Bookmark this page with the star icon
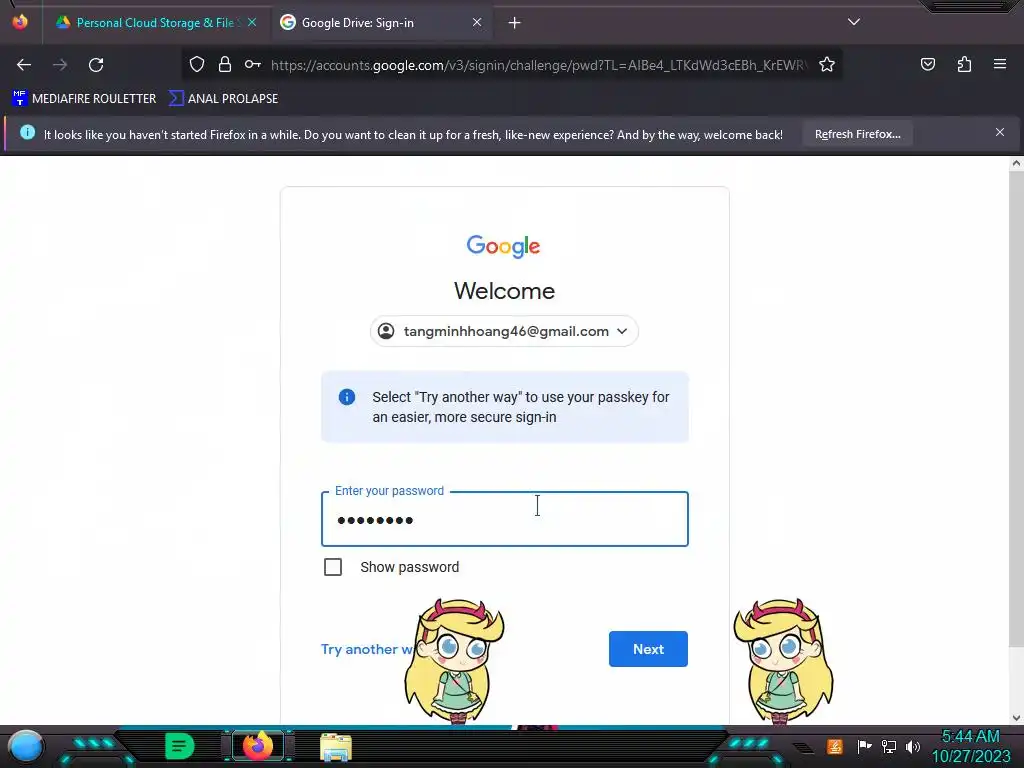1024x768 pixels. pos(827,65)
